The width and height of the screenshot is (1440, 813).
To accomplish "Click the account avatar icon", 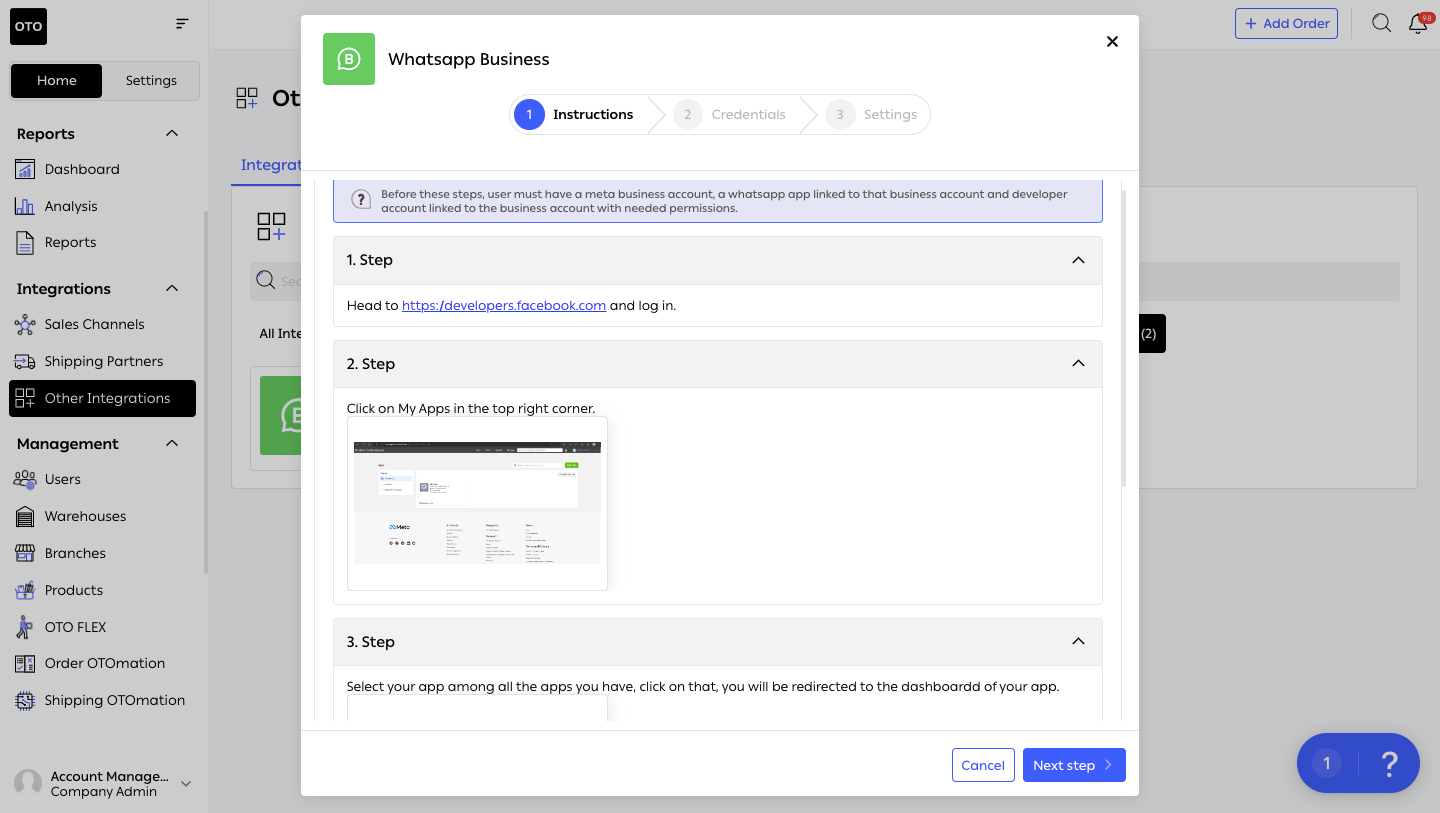I will tap(28, 783).
